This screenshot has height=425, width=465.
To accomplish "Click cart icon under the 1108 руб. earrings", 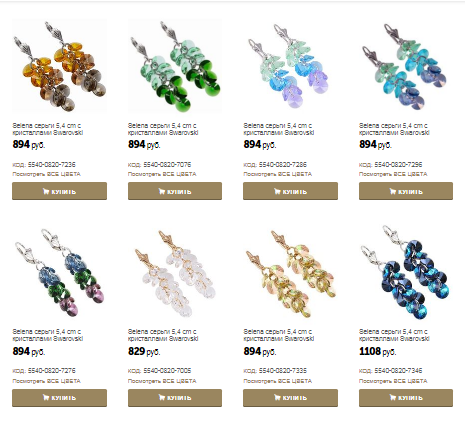I will coord(393,397).
